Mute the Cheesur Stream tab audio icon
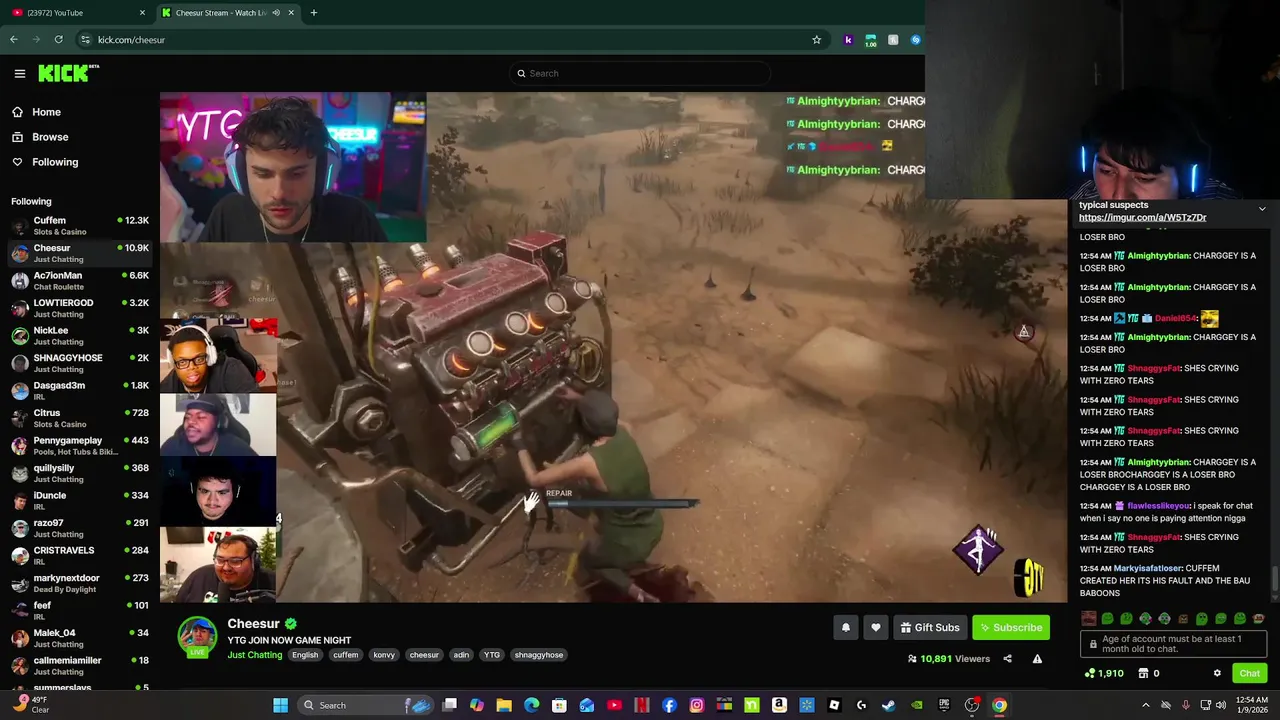 pyautogui.click(x=276, y=13)
